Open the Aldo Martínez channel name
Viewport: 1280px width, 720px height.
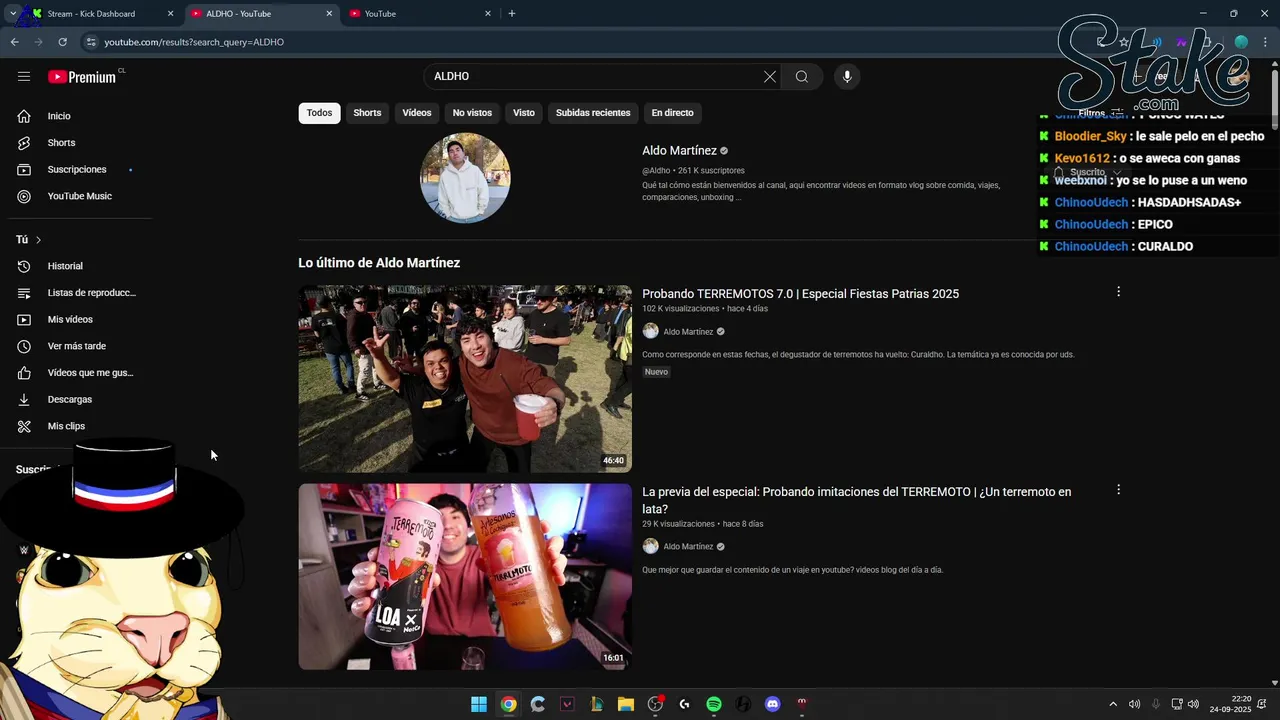click(x=679, y=151)
